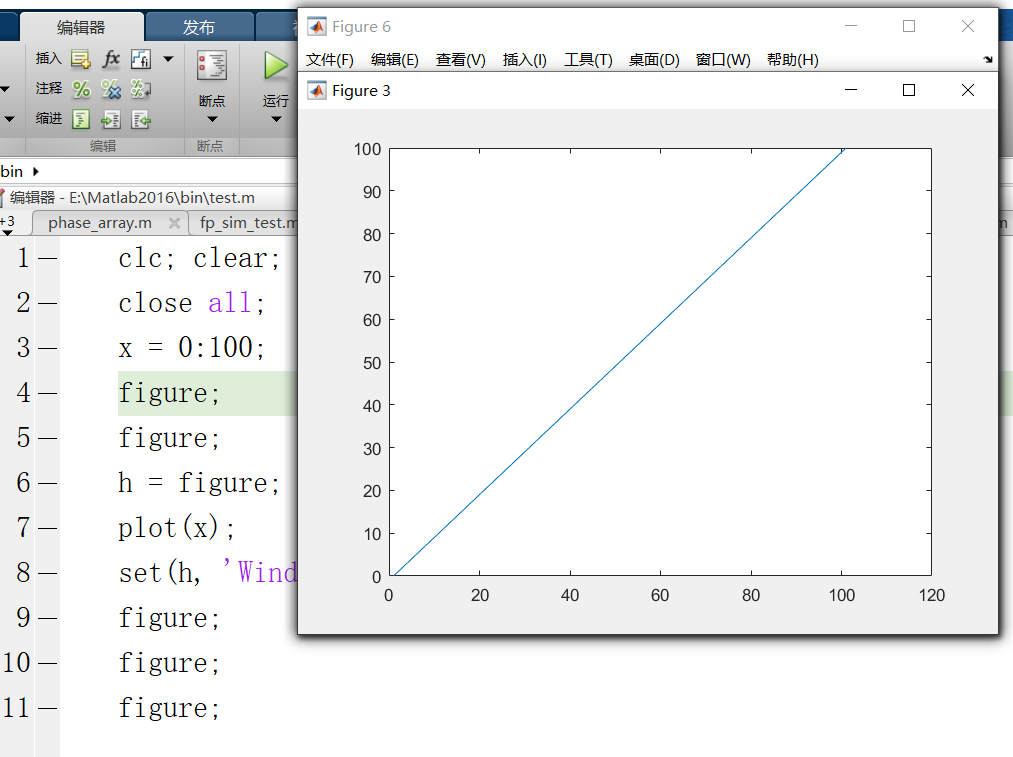Open 工具(T) menu in Figure 6
Screen dimensions: 1013x757
pos(588,60)
